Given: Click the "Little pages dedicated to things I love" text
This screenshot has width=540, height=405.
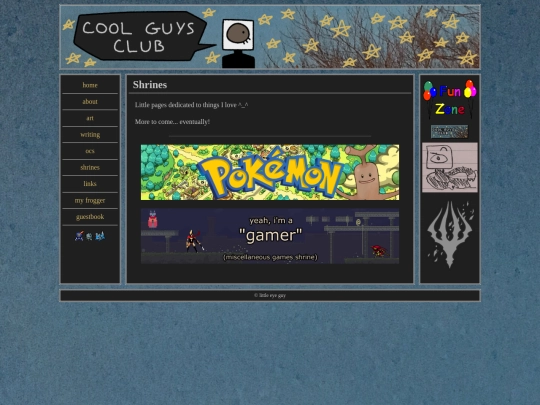Looking at the screenshot, I should (191, 105).
